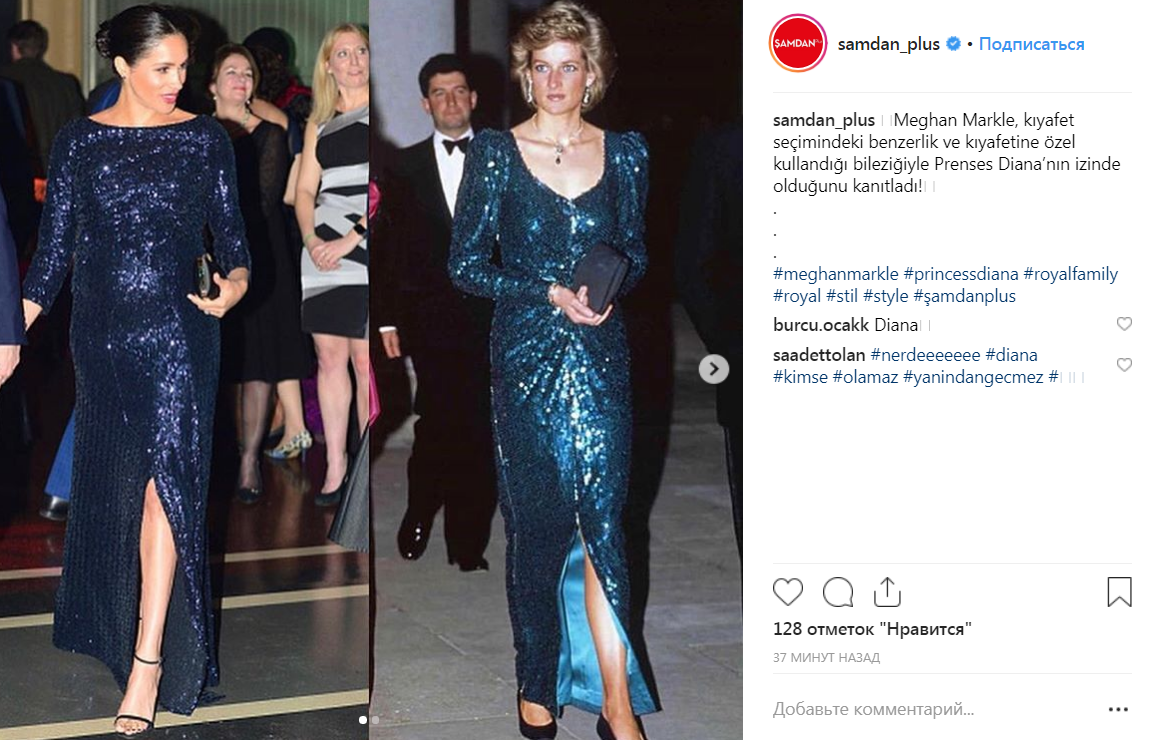Screen dimensions: 1150x740
Task: Open the samdan_plus username in the header
Action: pos(888,44)
